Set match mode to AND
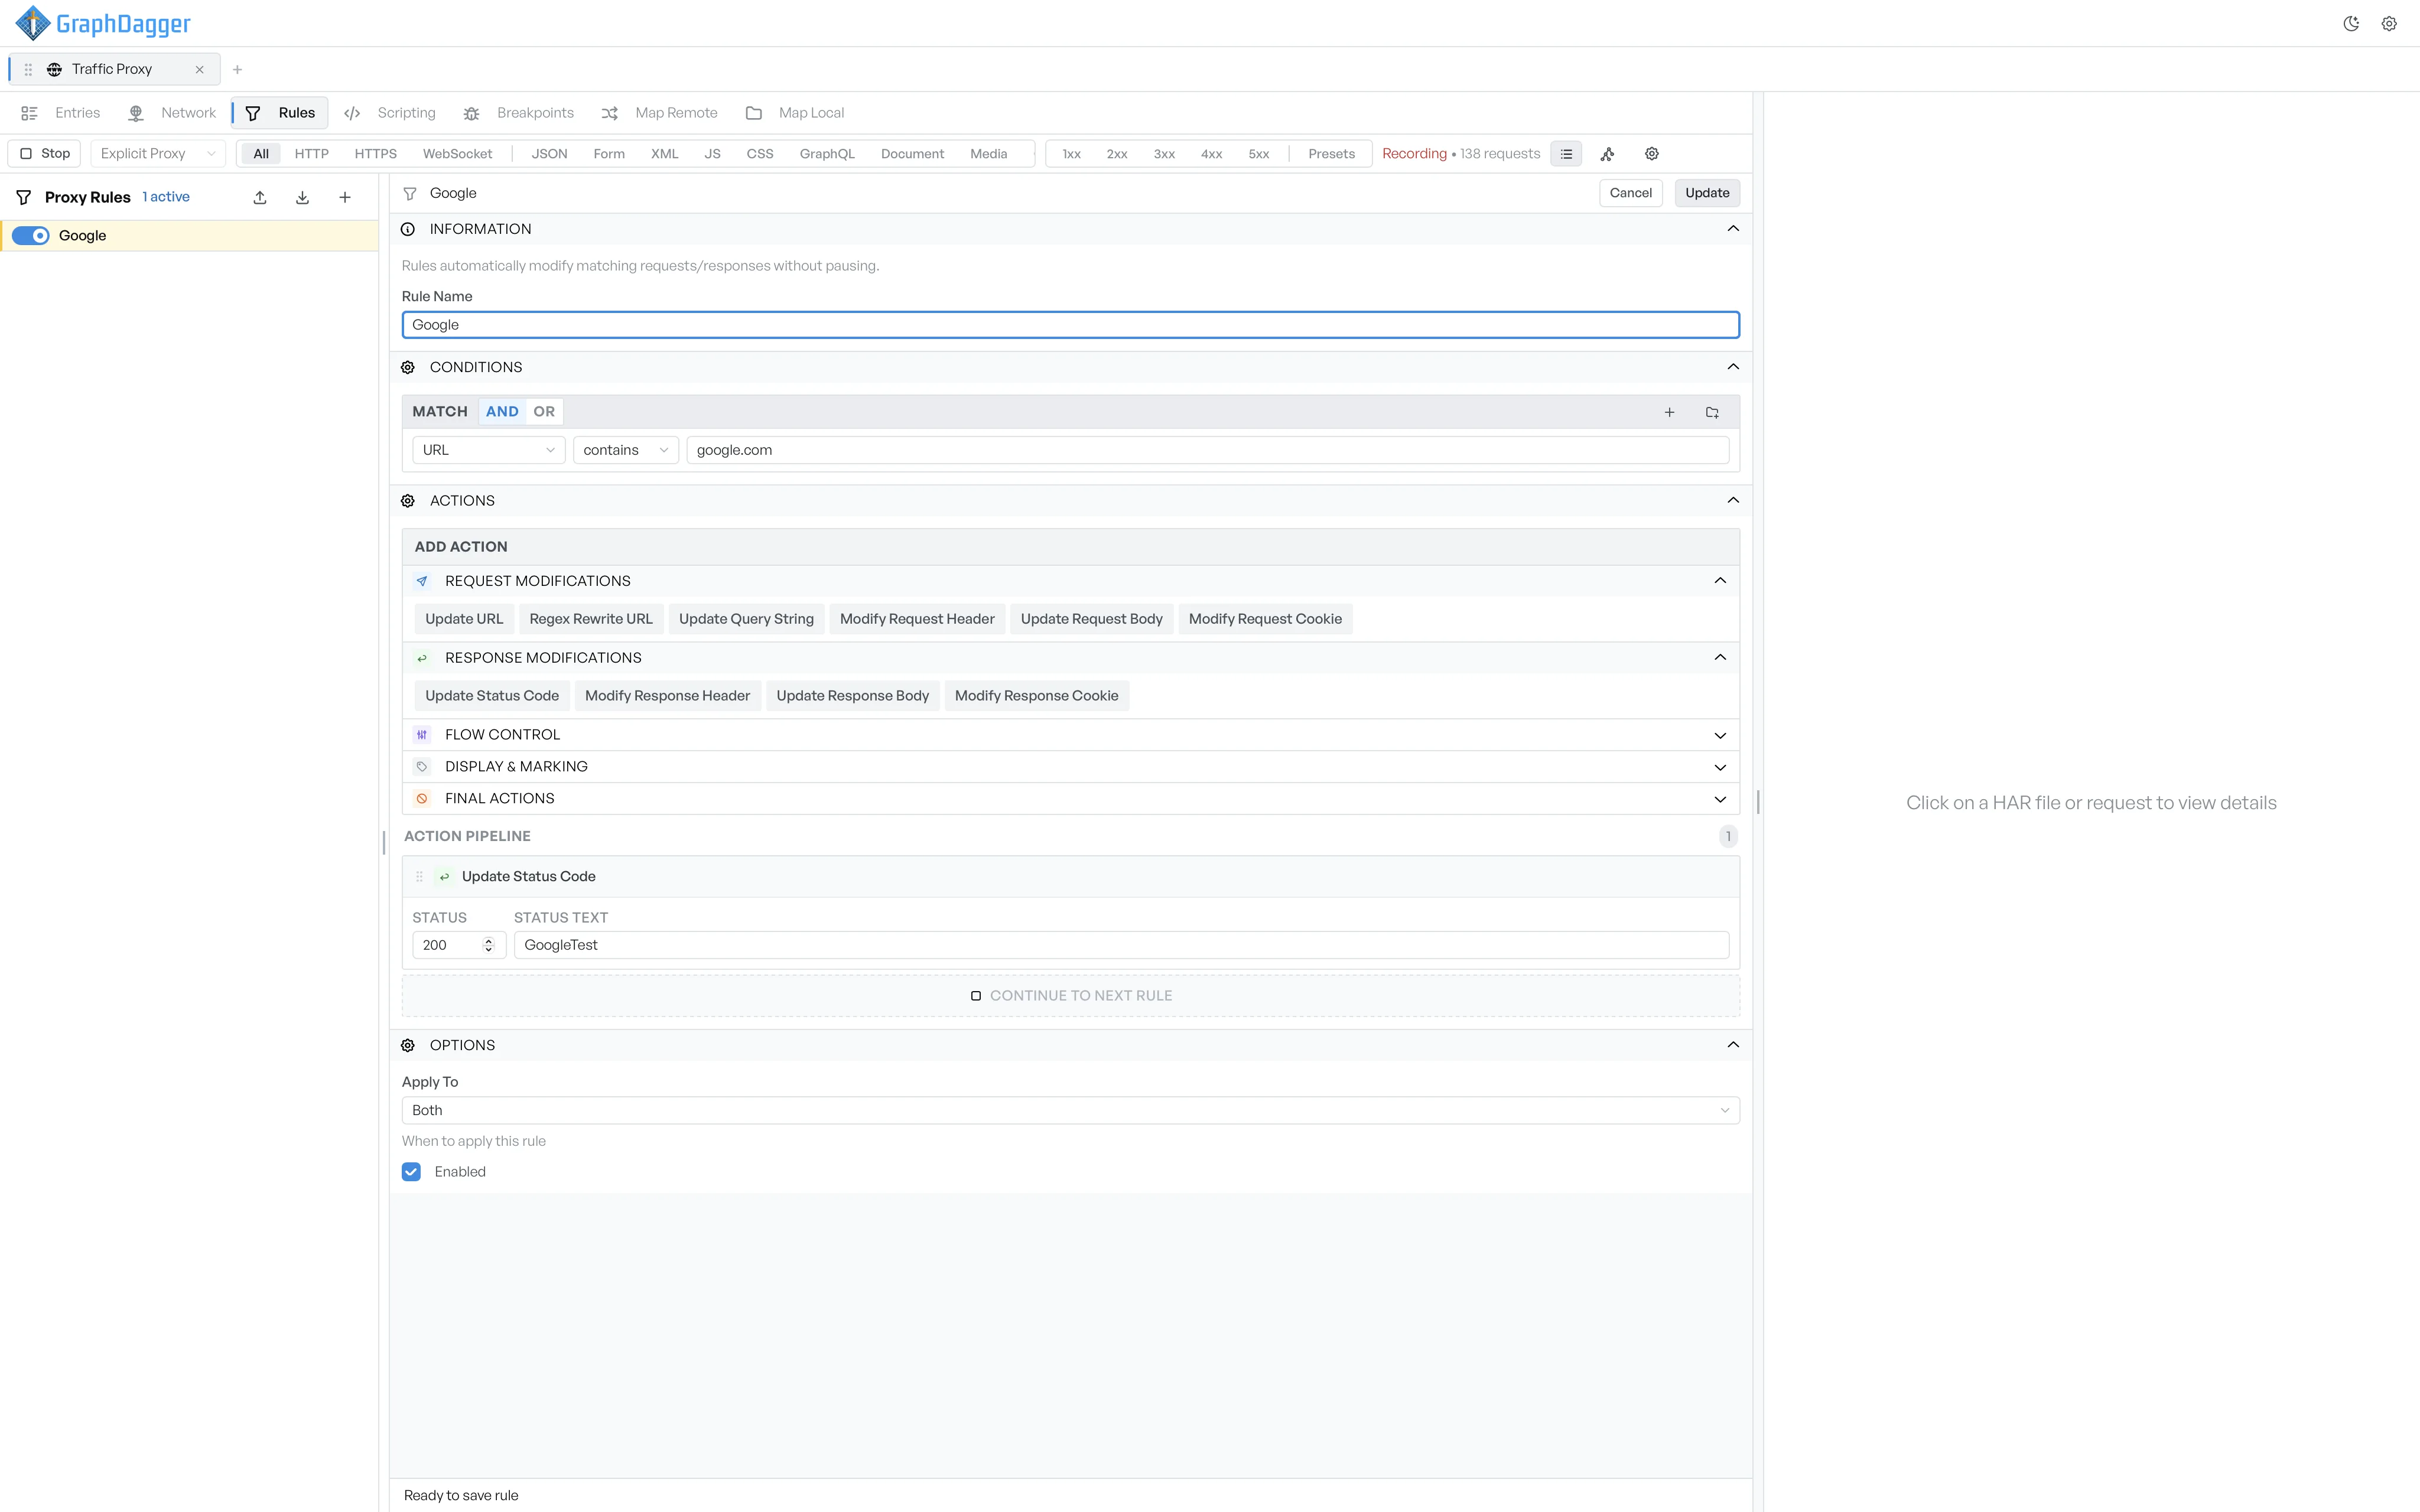 502,412
